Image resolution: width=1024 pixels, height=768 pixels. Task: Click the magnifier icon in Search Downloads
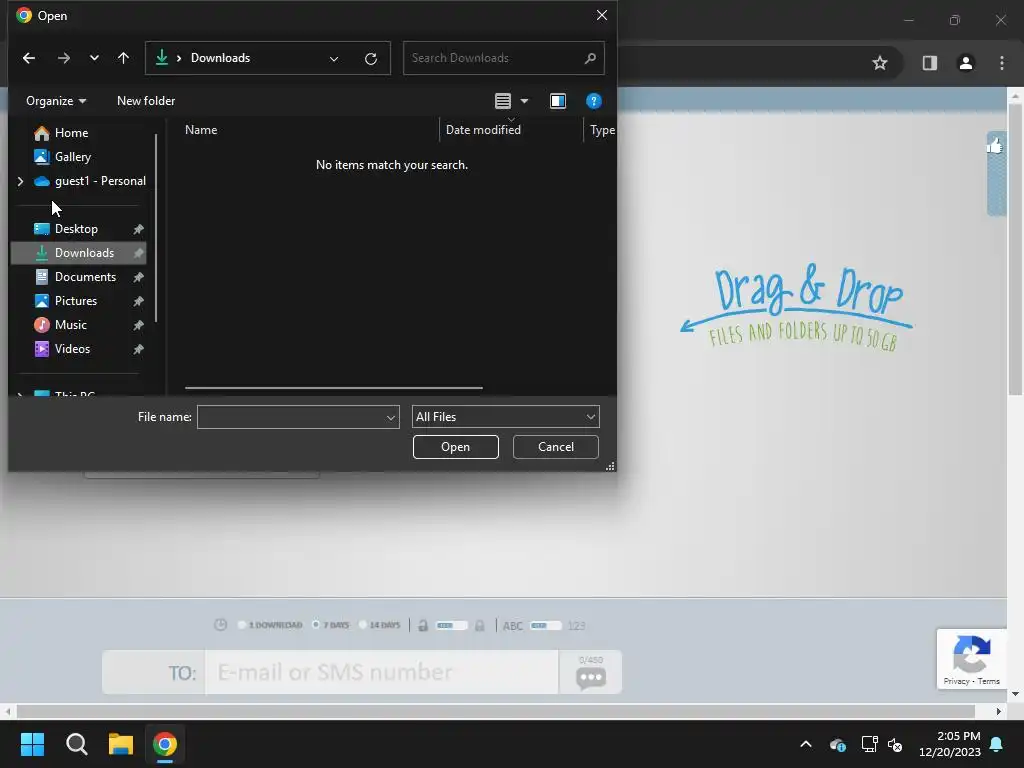590,58
